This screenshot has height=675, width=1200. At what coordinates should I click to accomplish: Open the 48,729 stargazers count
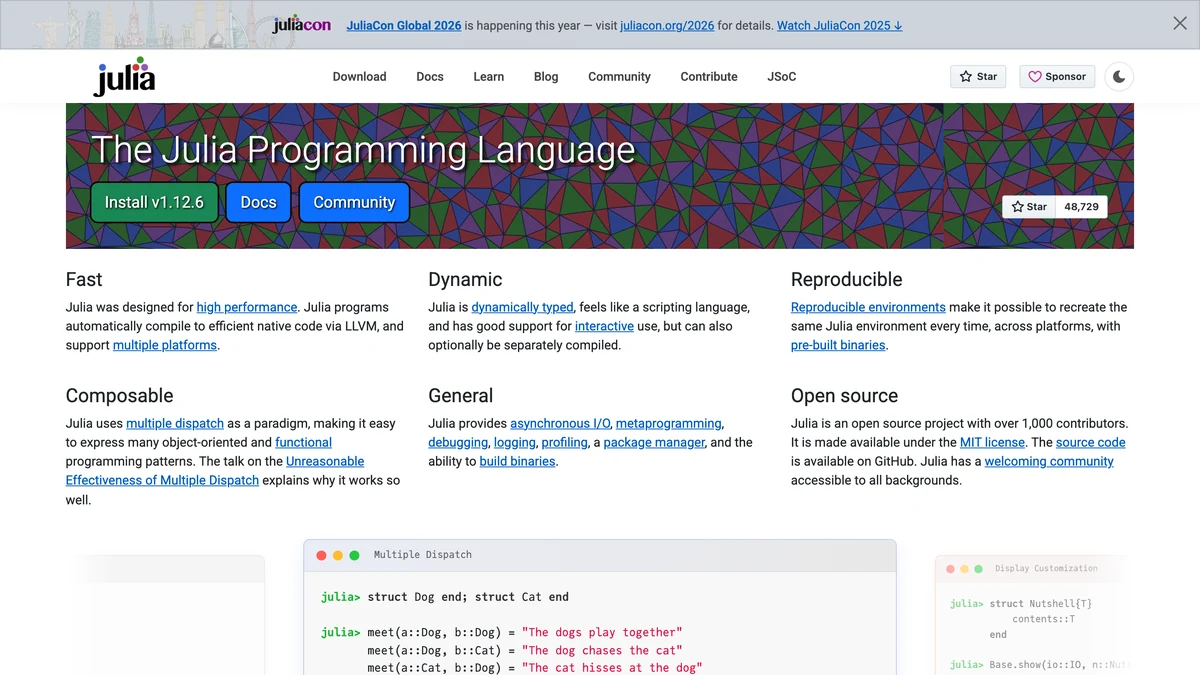[1081, 207]
